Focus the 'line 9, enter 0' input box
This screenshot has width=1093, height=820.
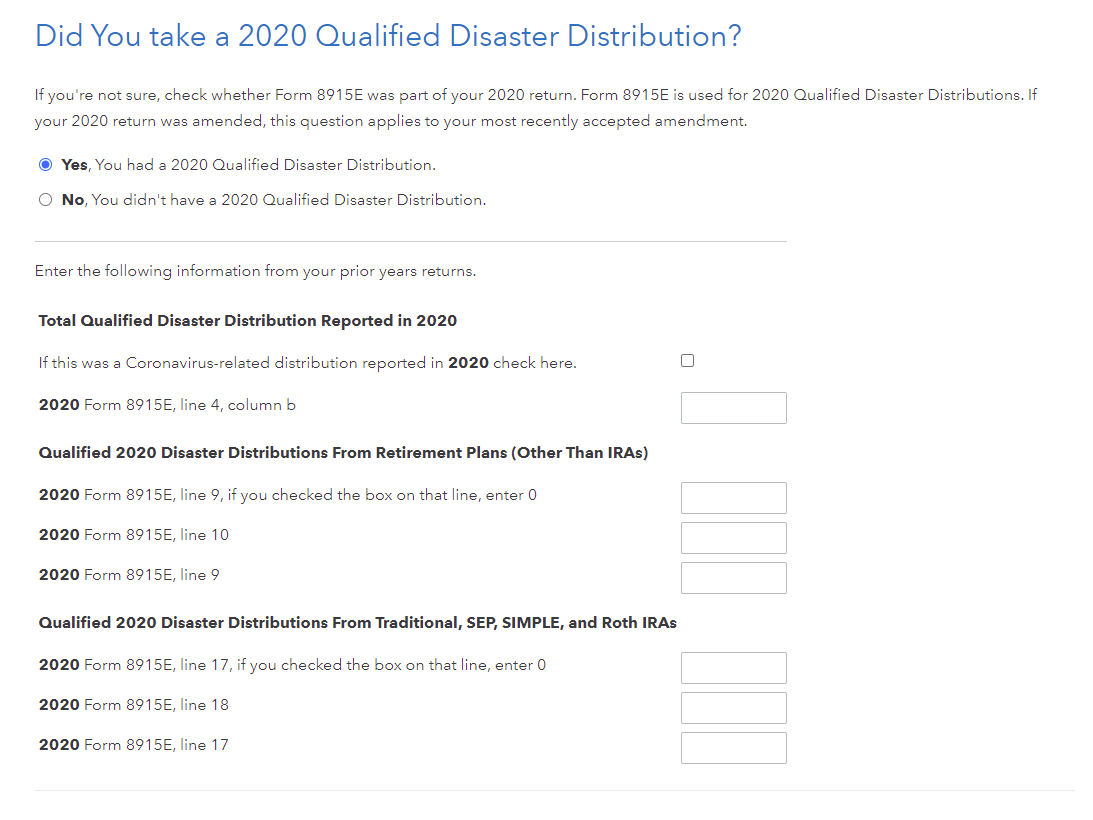tap(733, 498)
